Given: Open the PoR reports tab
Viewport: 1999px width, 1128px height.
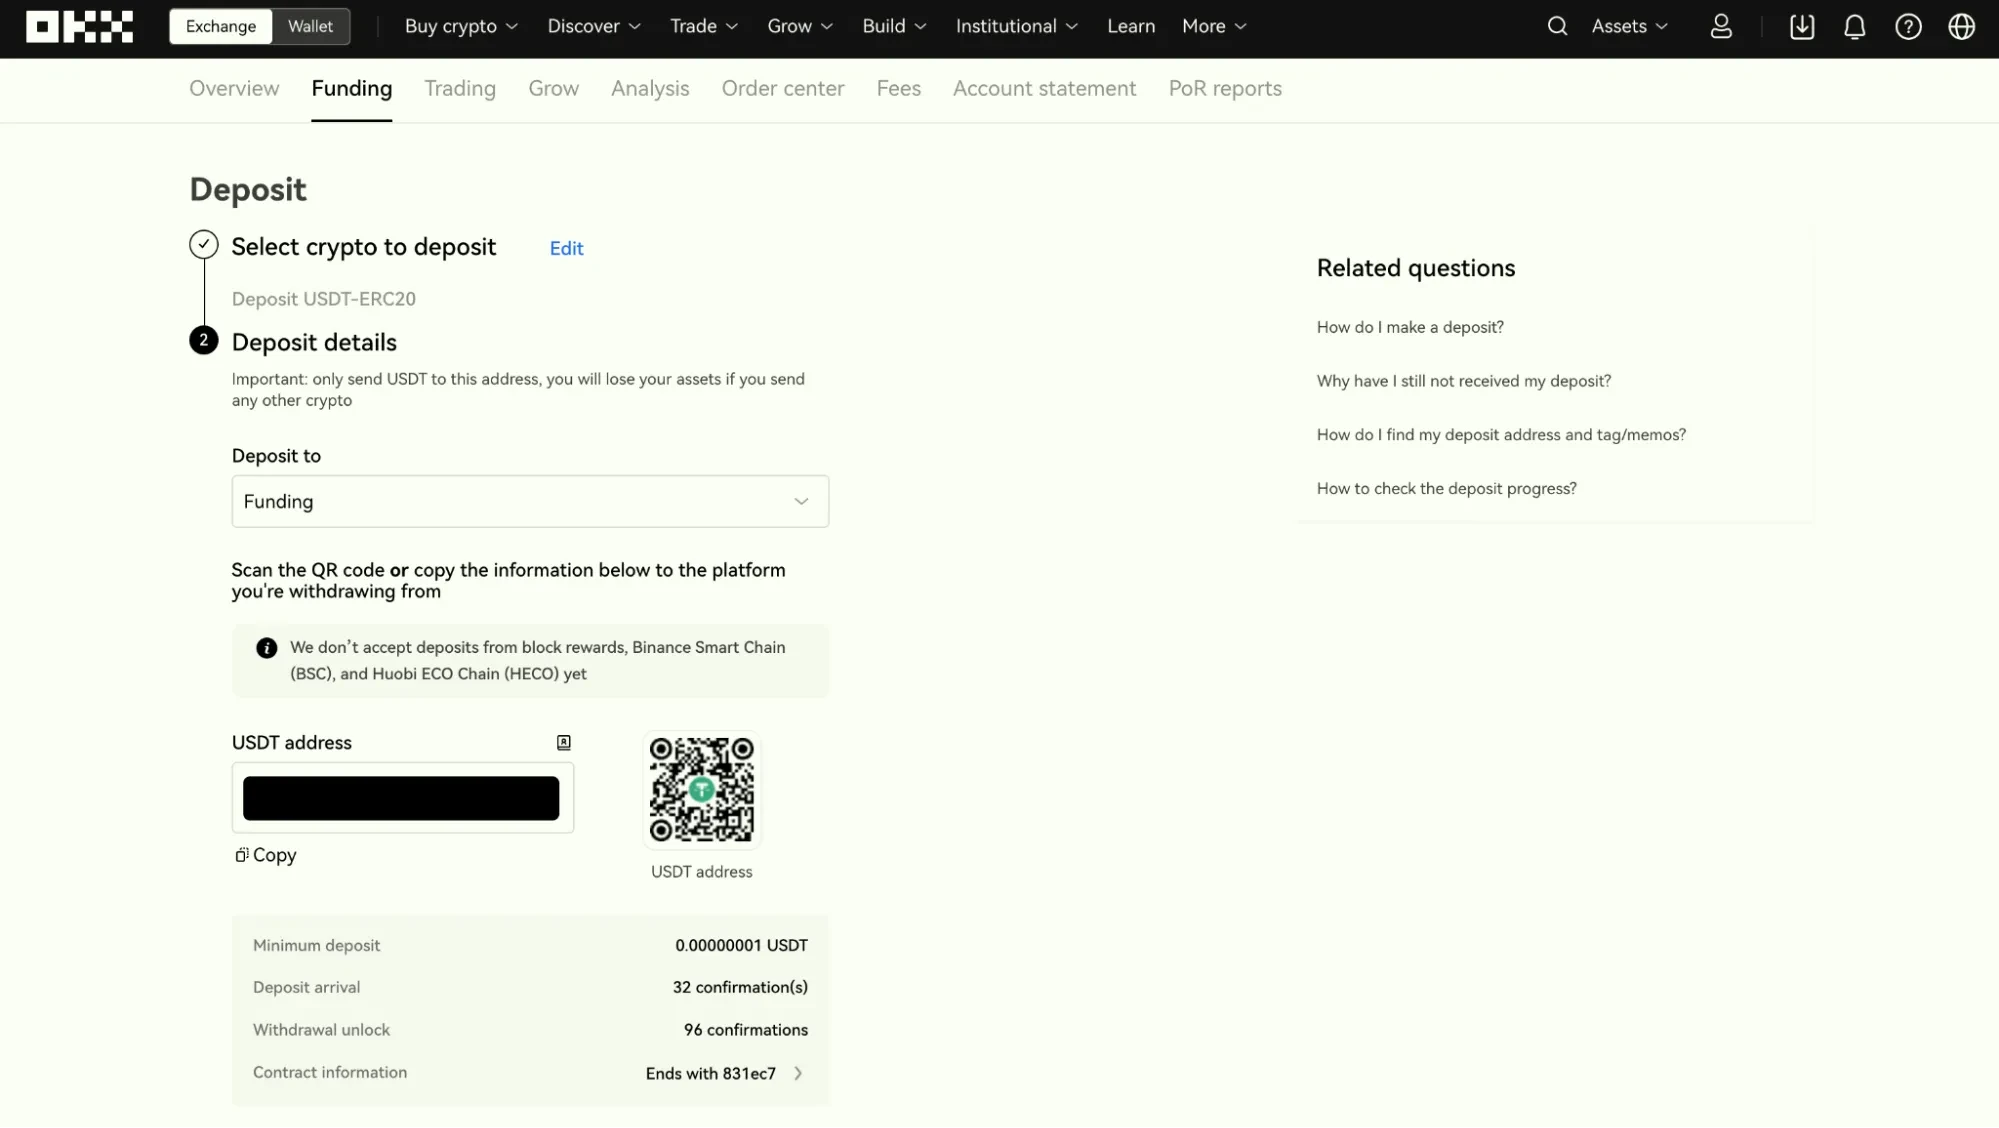Looking at the screenshot, I should point(1225,89).
